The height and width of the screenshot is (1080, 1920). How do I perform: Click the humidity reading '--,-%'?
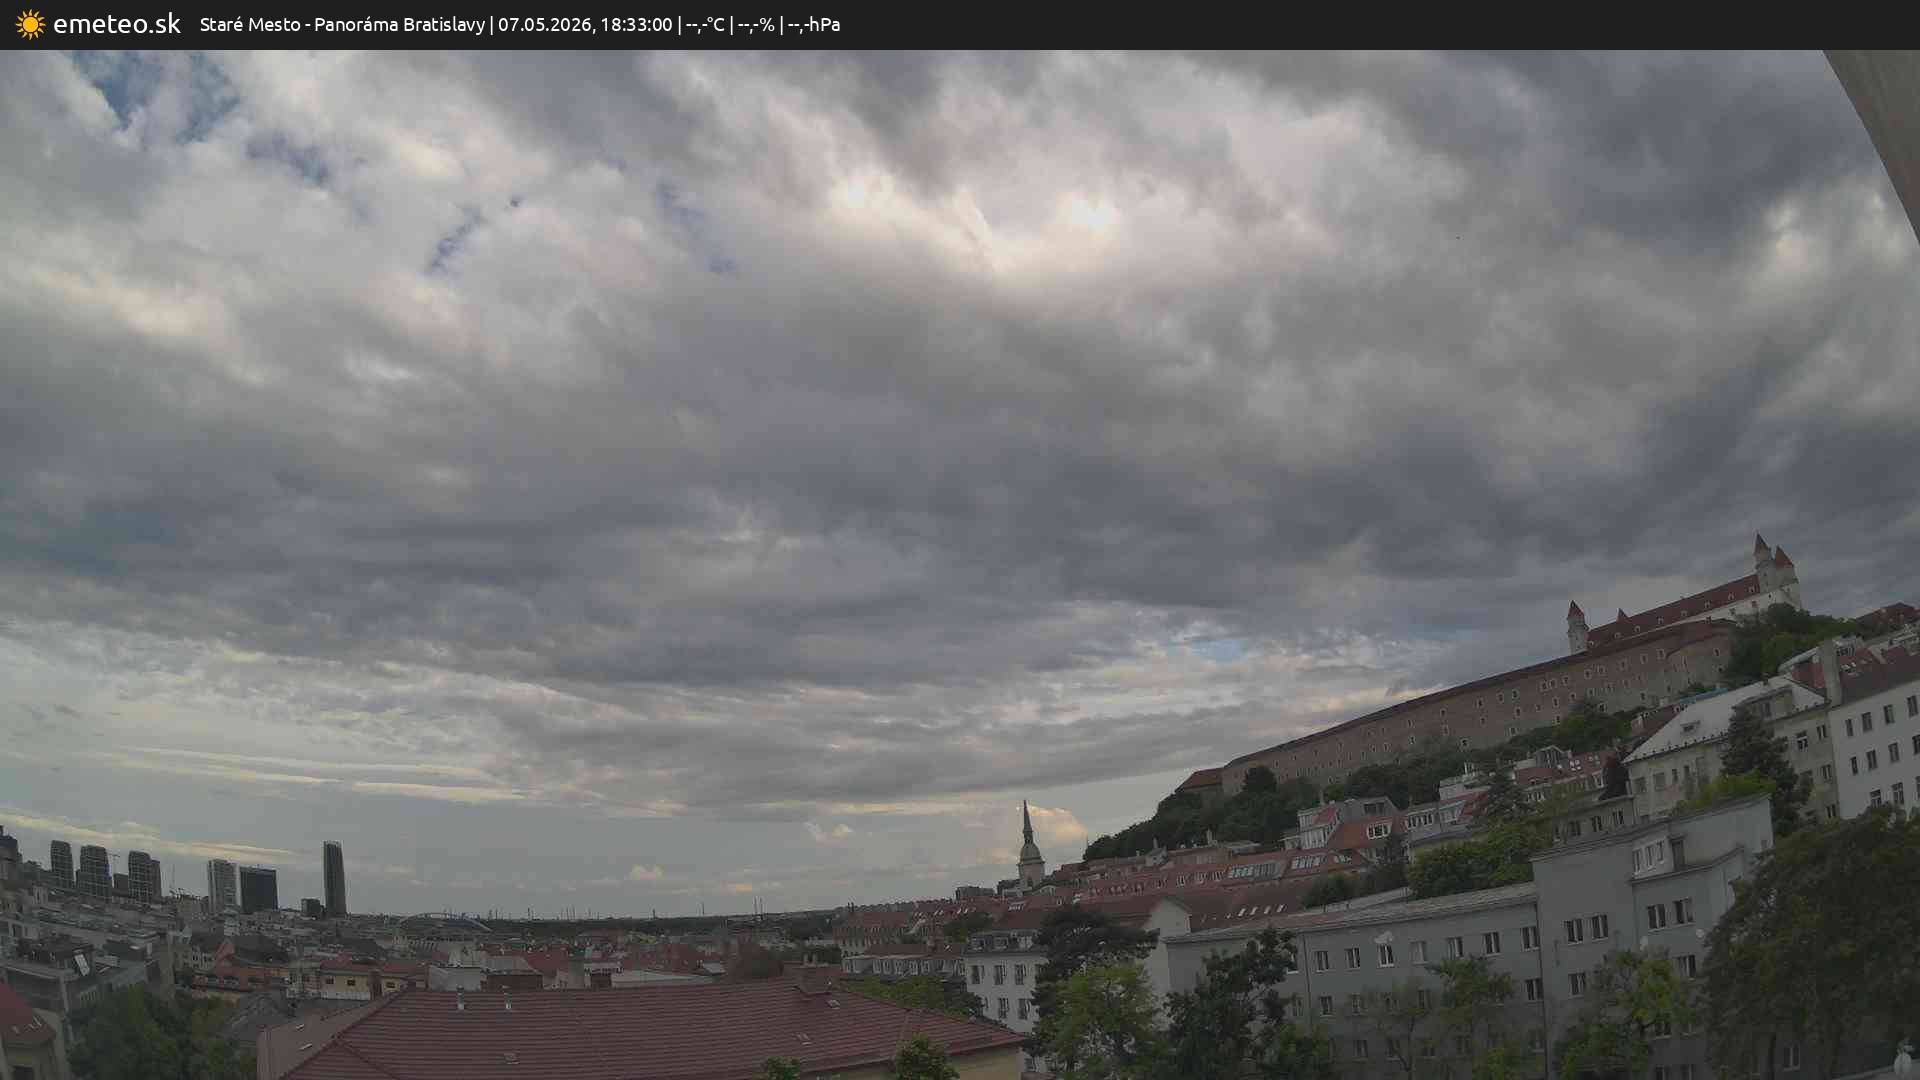click(756, 25)
